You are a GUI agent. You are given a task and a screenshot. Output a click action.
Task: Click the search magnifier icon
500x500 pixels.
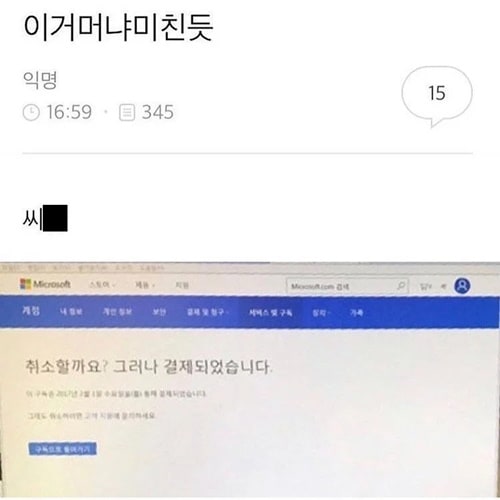pos(401,286)
